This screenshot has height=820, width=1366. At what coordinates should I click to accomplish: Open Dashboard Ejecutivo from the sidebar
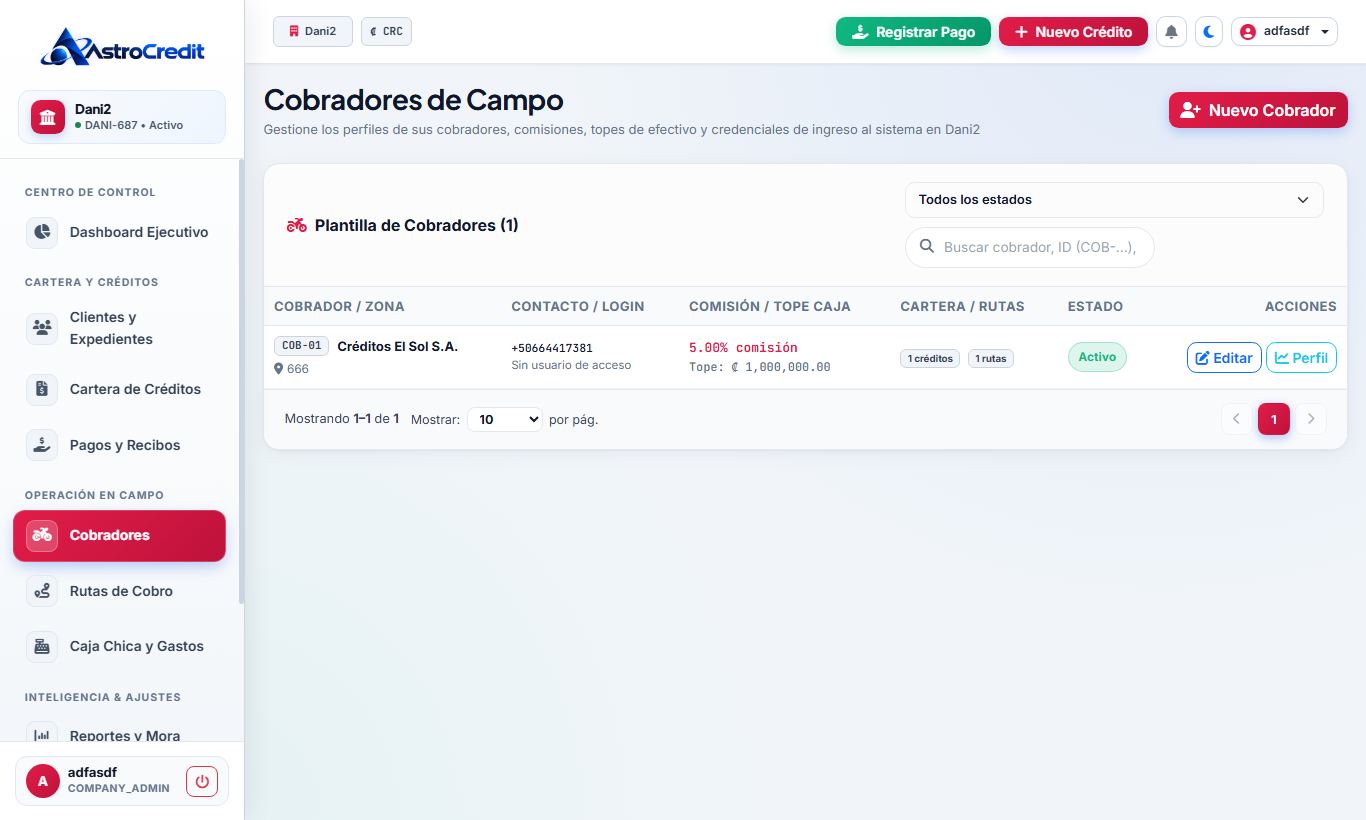[119, 232]
